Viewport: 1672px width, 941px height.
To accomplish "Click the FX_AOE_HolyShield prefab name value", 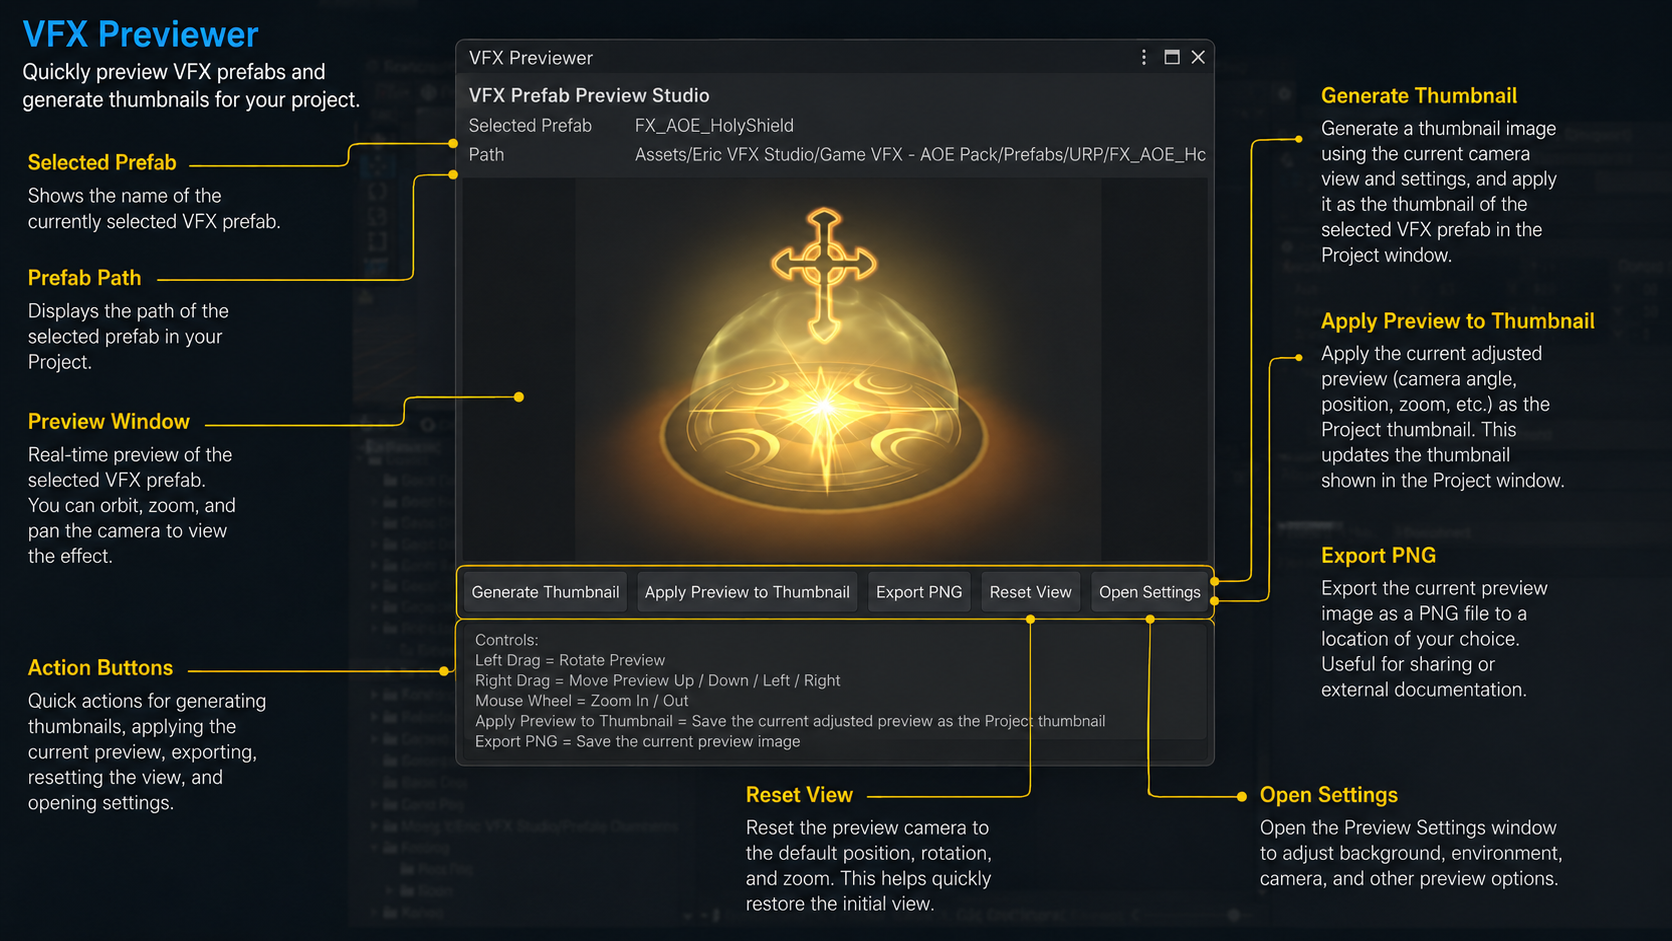I will [x=714, y=126].
